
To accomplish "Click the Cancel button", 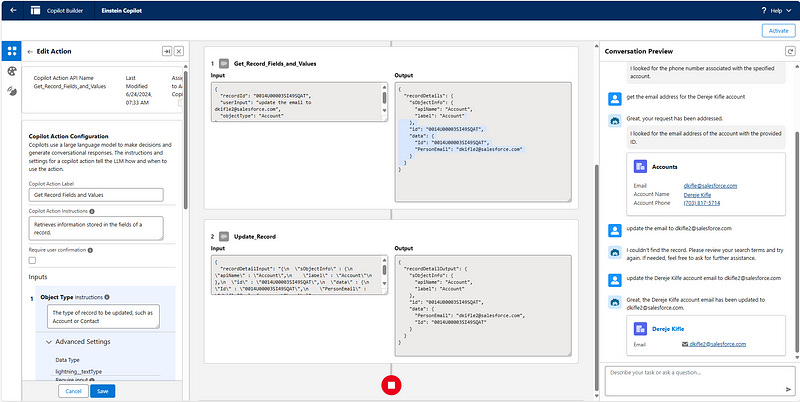I will pos(73,391).
